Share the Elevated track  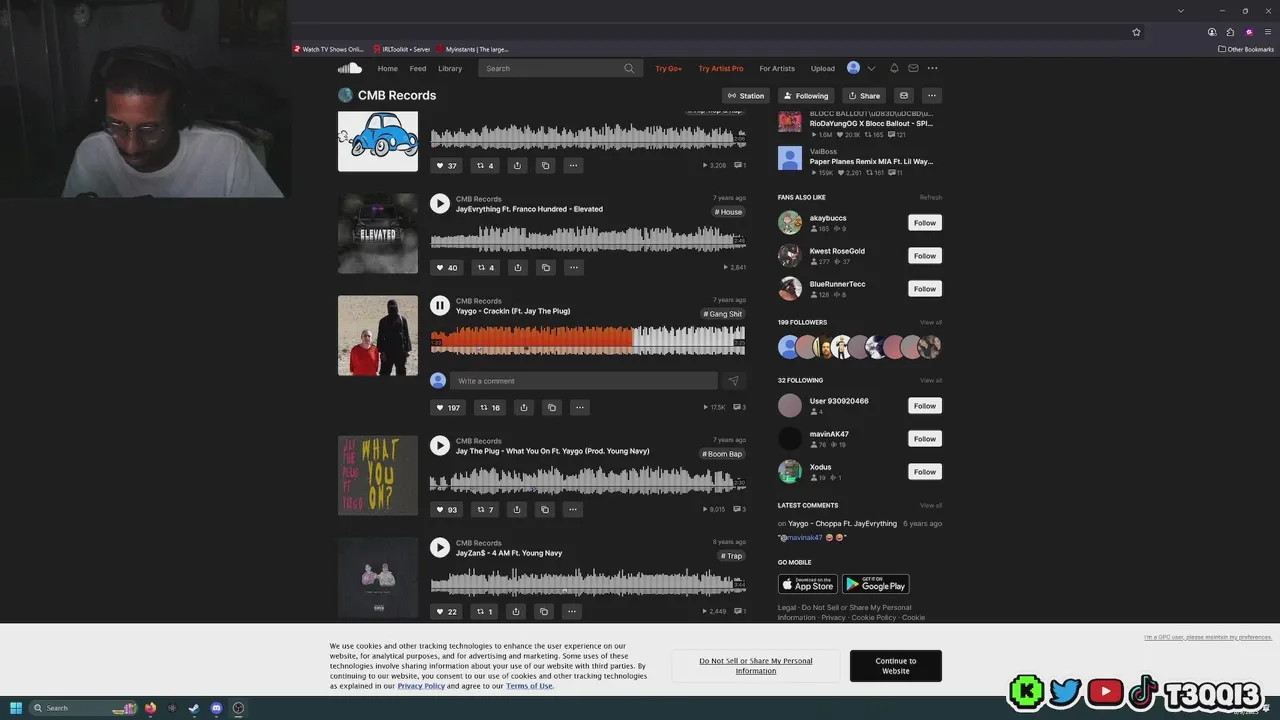pyautogui.click(x=517, y=267)
